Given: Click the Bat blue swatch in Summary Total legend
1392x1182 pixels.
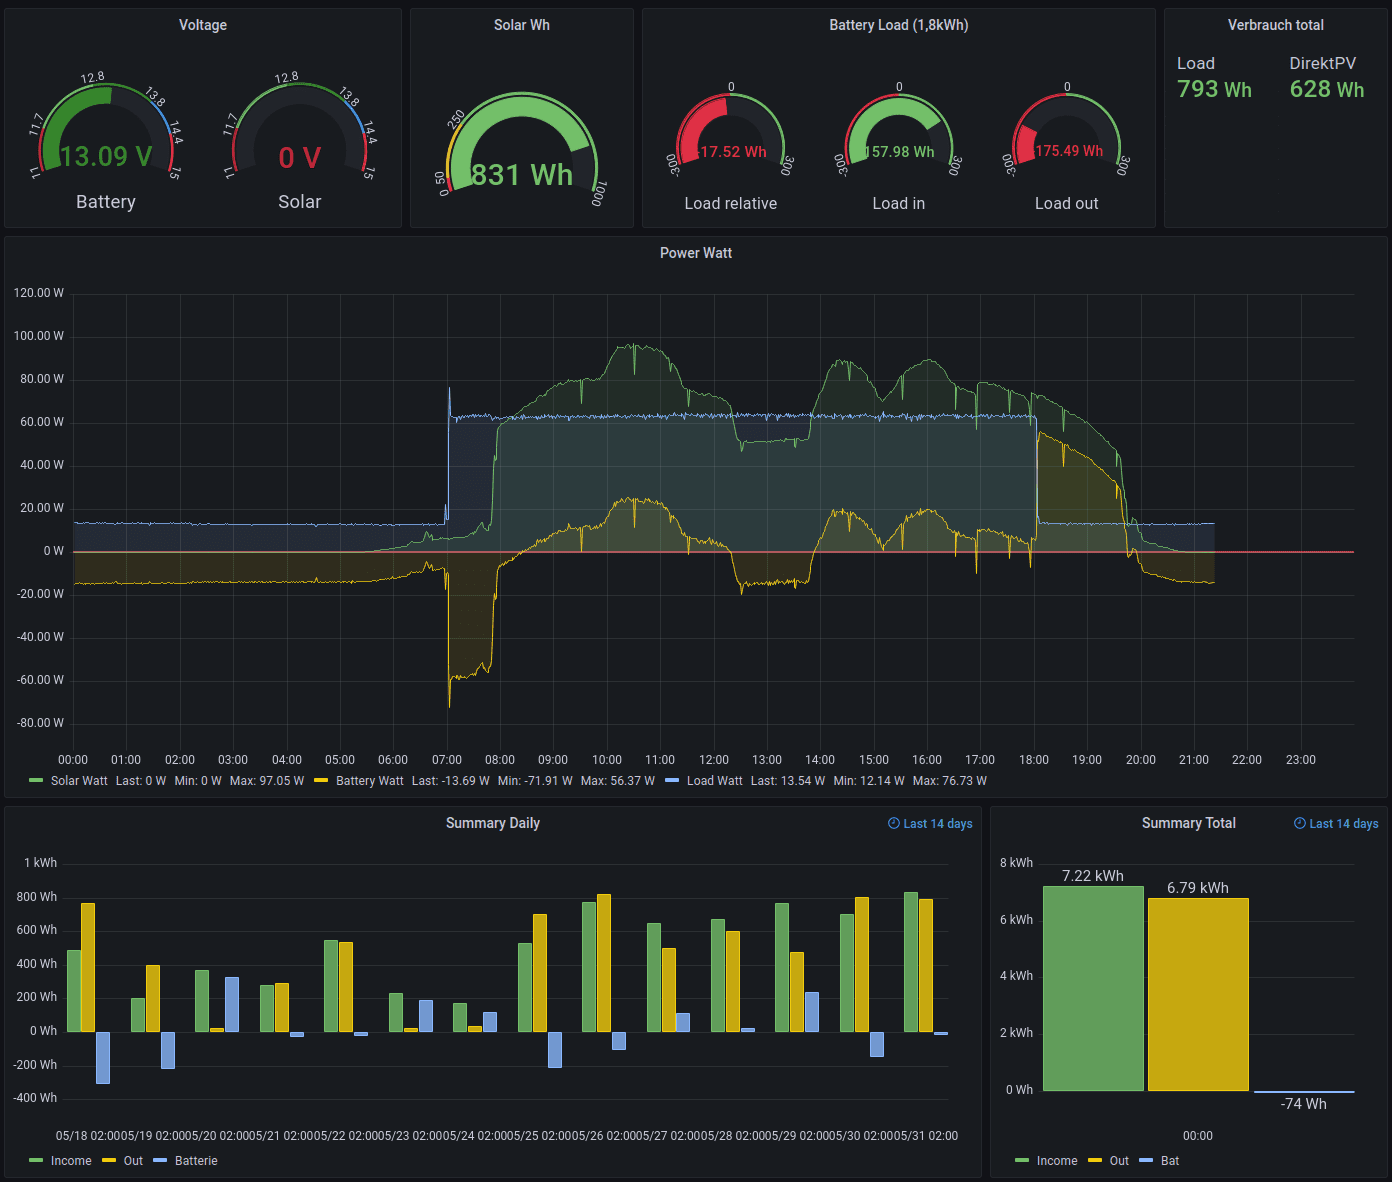Looking at the screenshot, I should pos(1146,1160).
